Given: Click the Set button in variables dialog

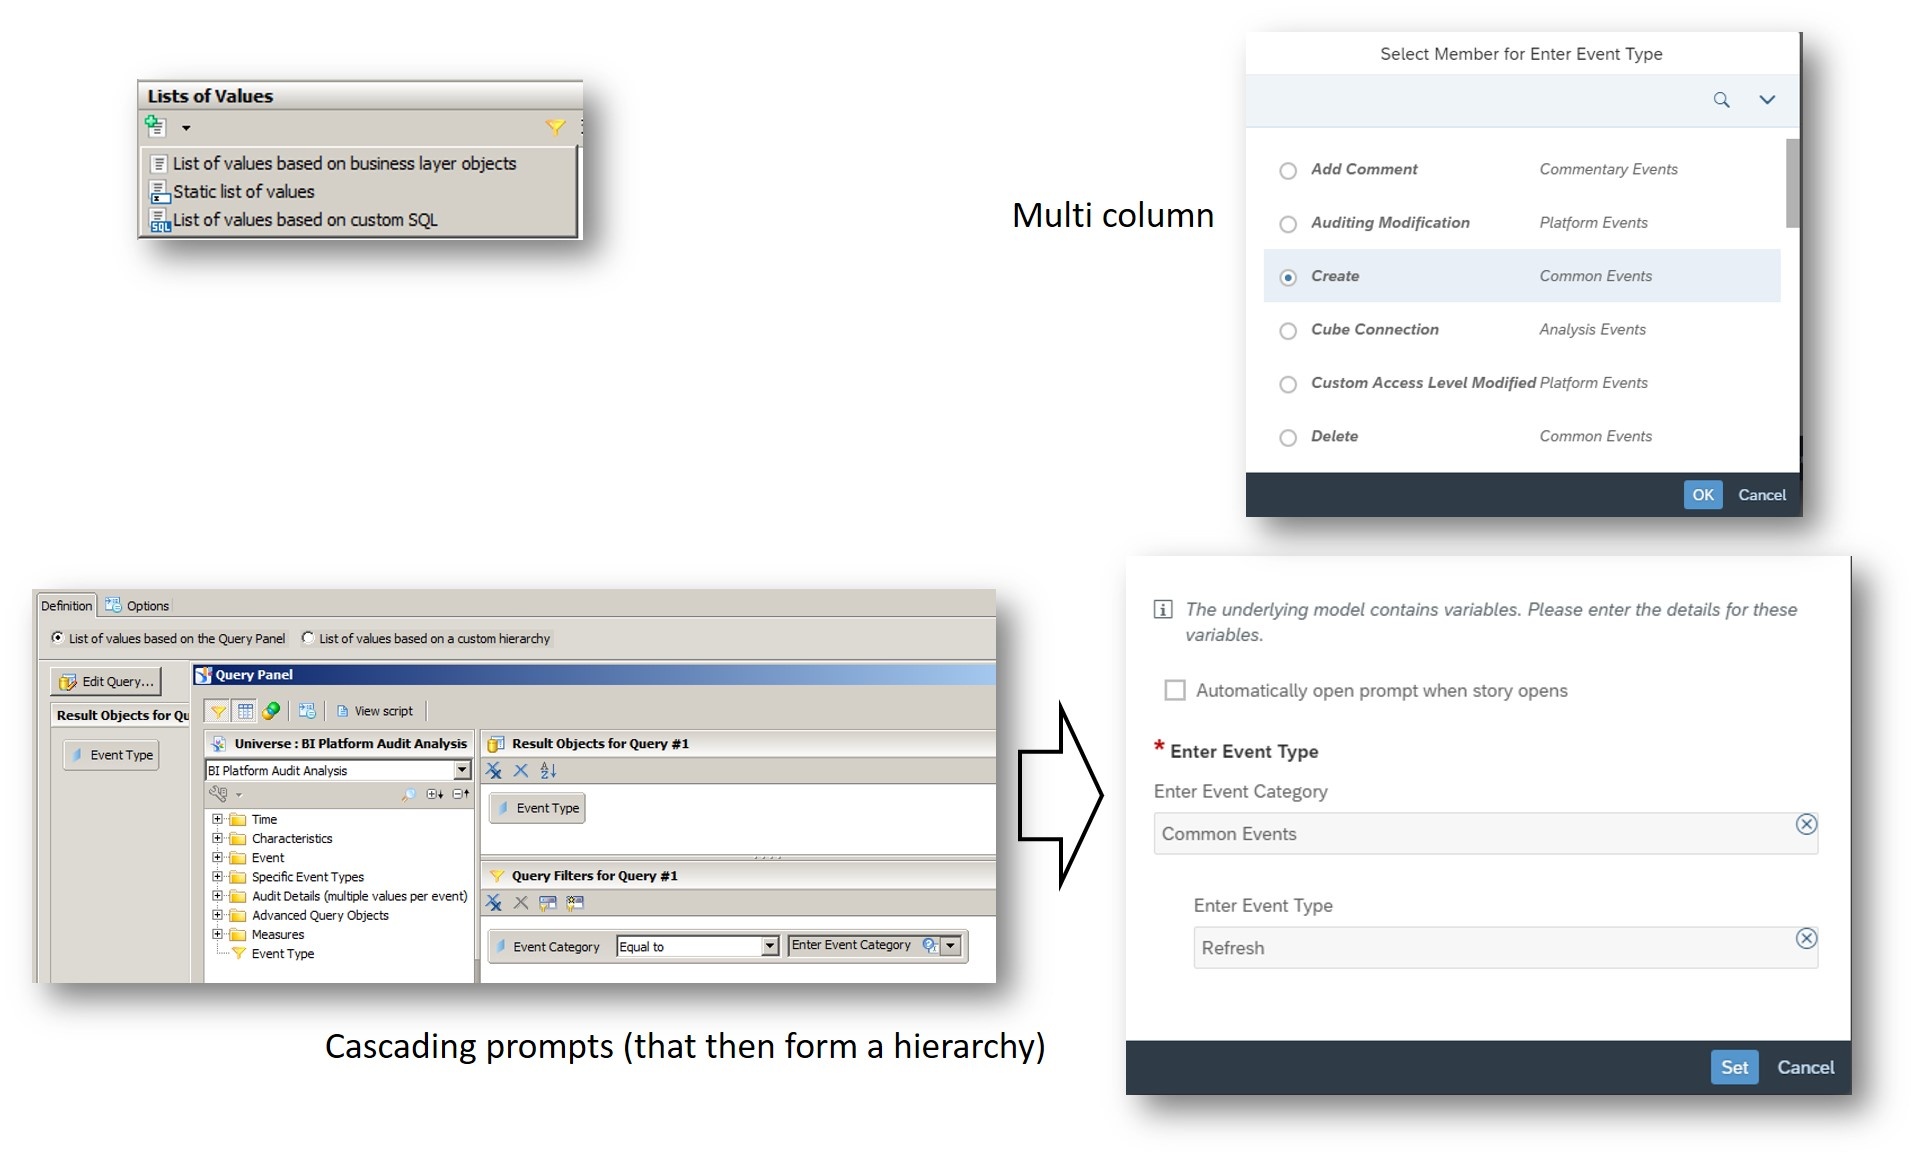Looking at the screenshot, I should pos(1734,1068).
